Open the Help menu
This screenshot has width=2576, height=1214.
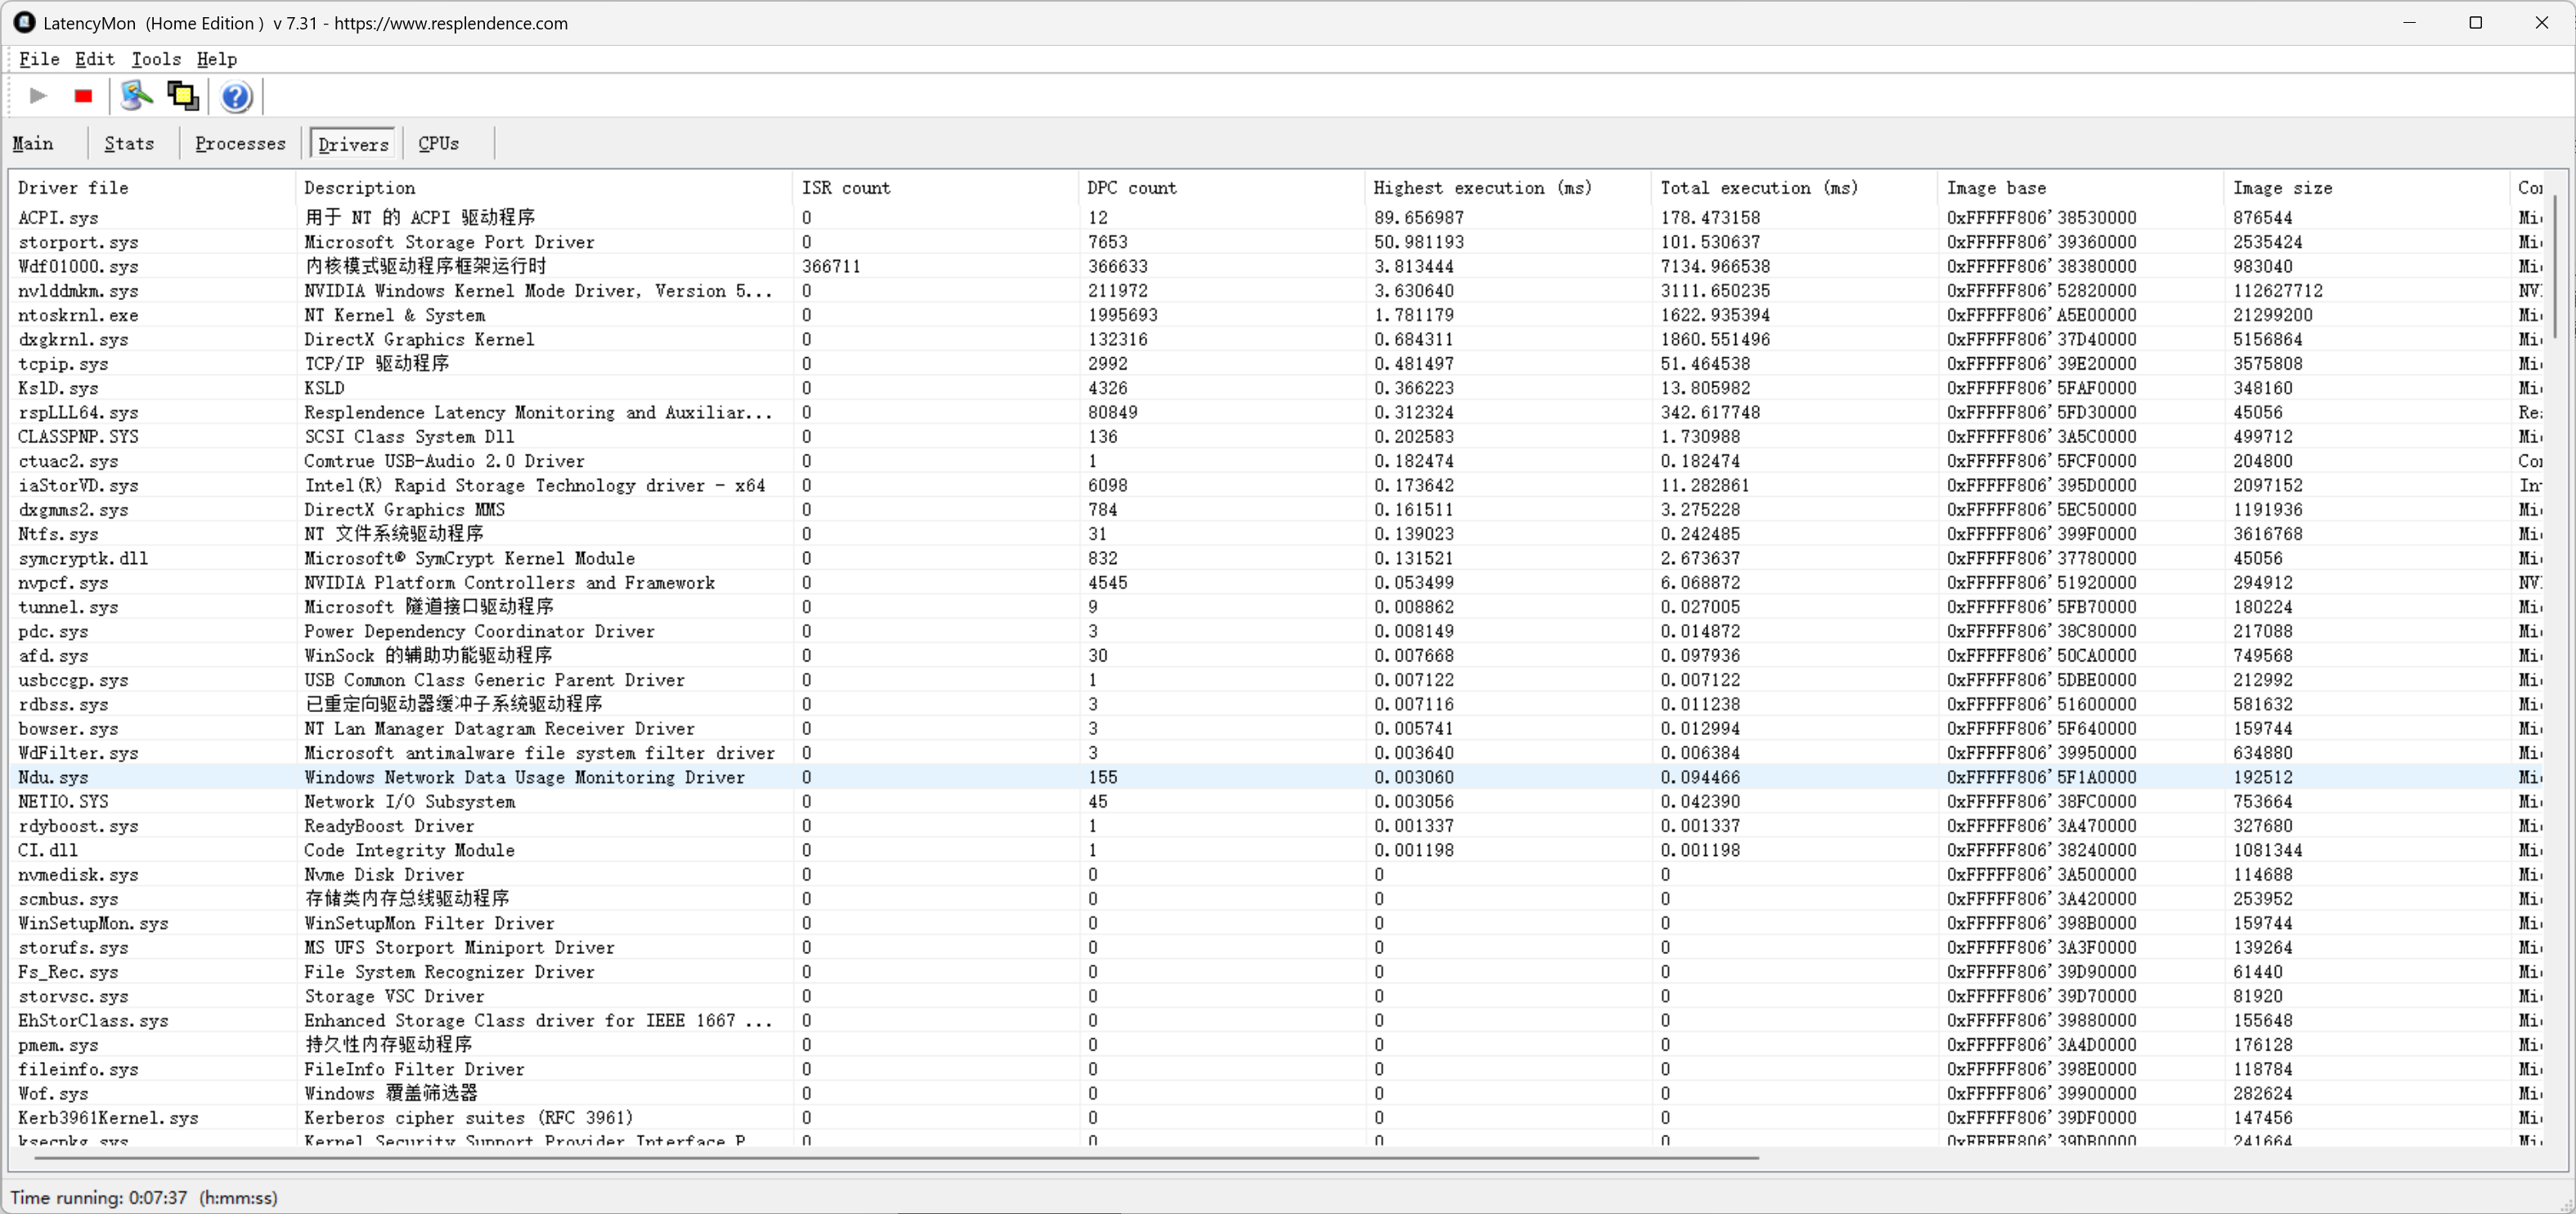point(216,59)
